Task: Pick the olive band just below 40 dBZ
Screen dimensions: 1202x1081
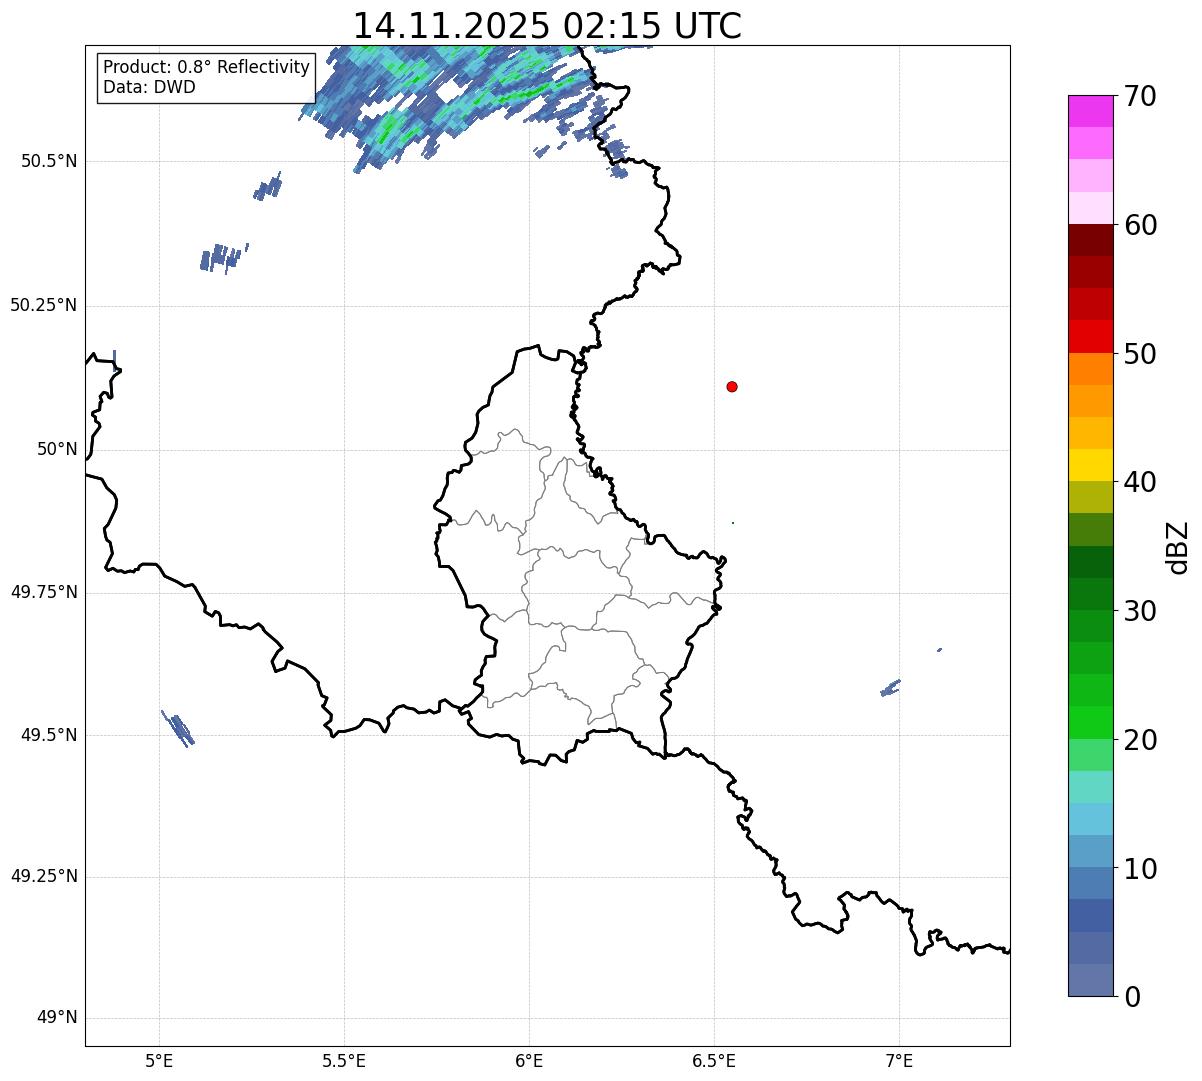Action: click(x=1090, y=498)
